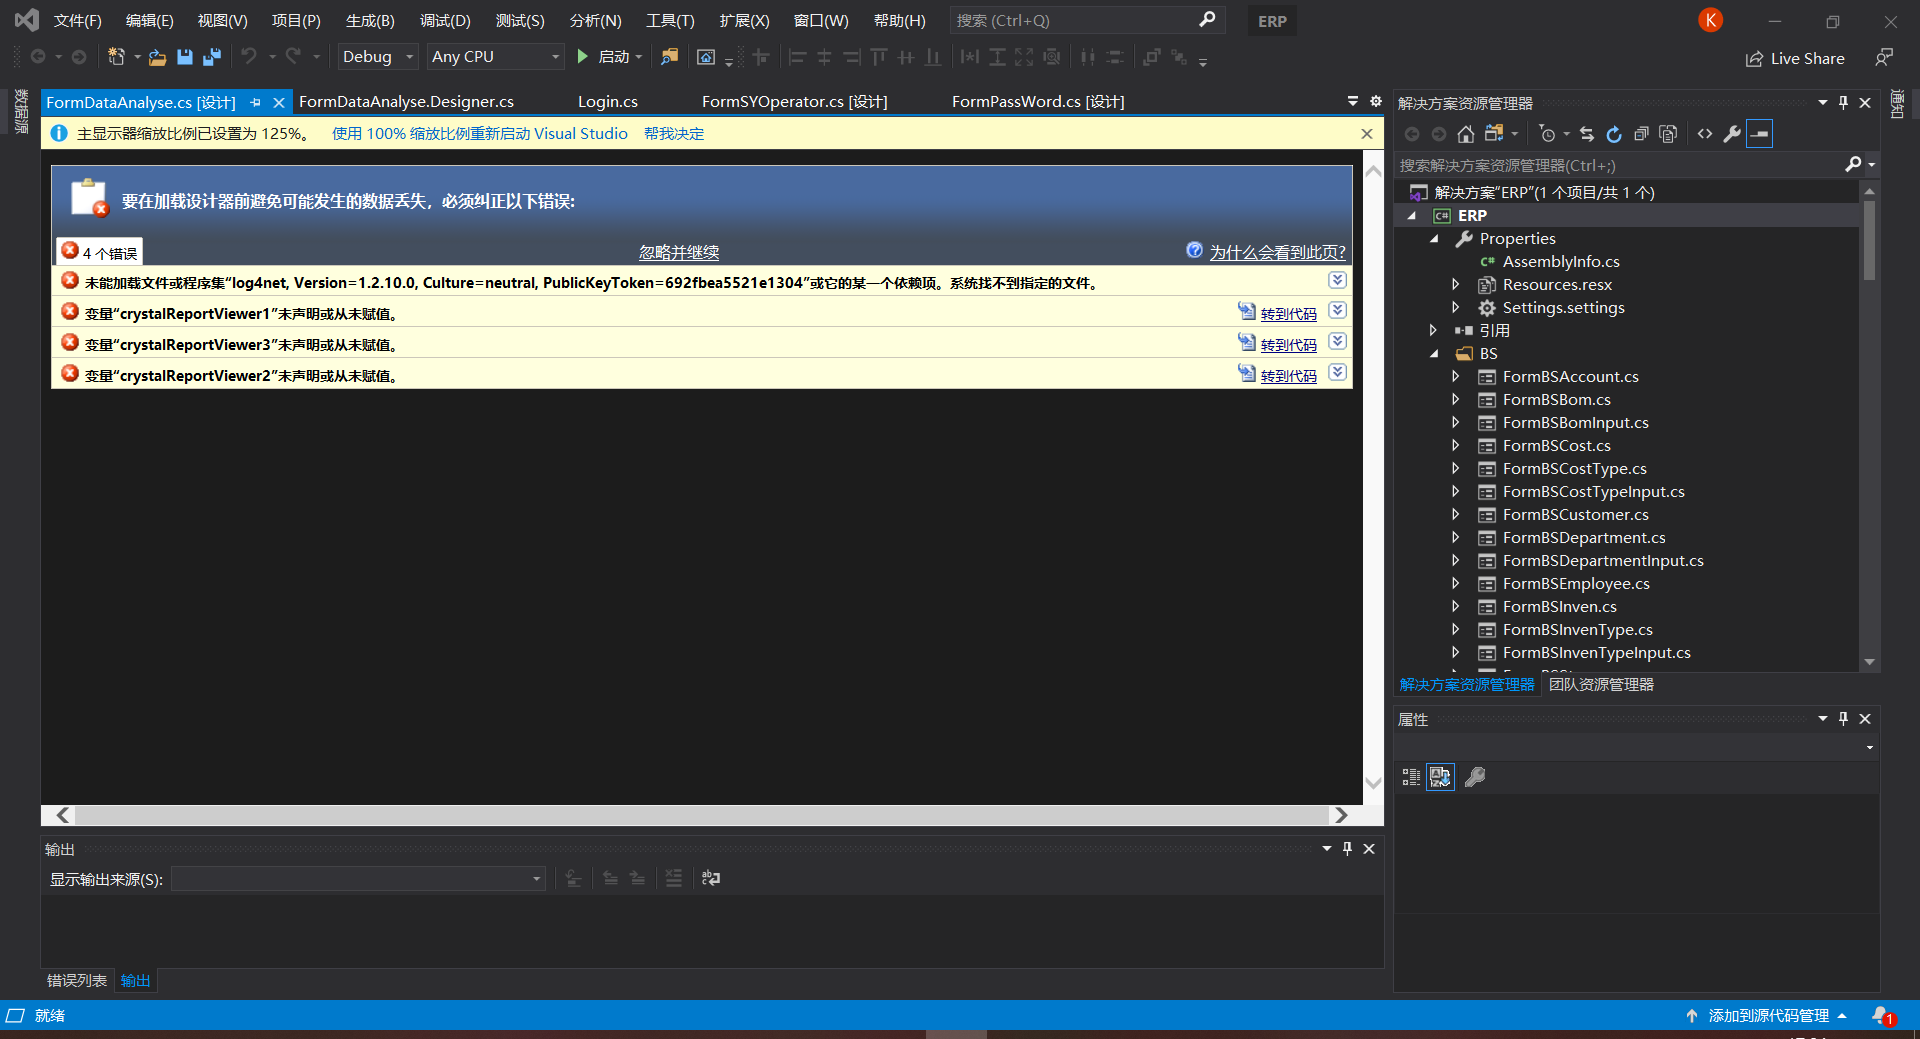
Task: Click the Property Pages wrench icon
Action: click(1475, 777)
